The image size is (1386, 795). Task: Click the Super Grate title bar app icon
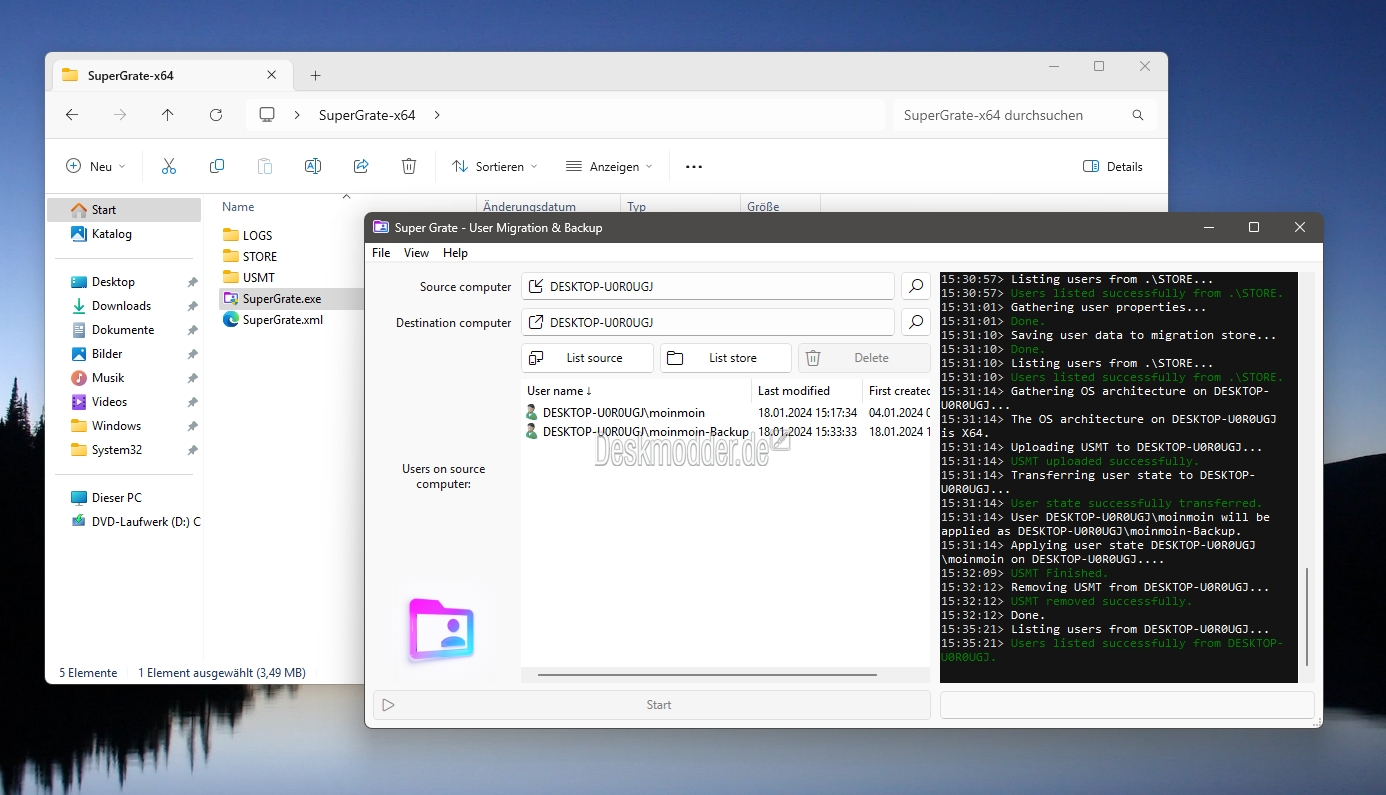[381, 227]
